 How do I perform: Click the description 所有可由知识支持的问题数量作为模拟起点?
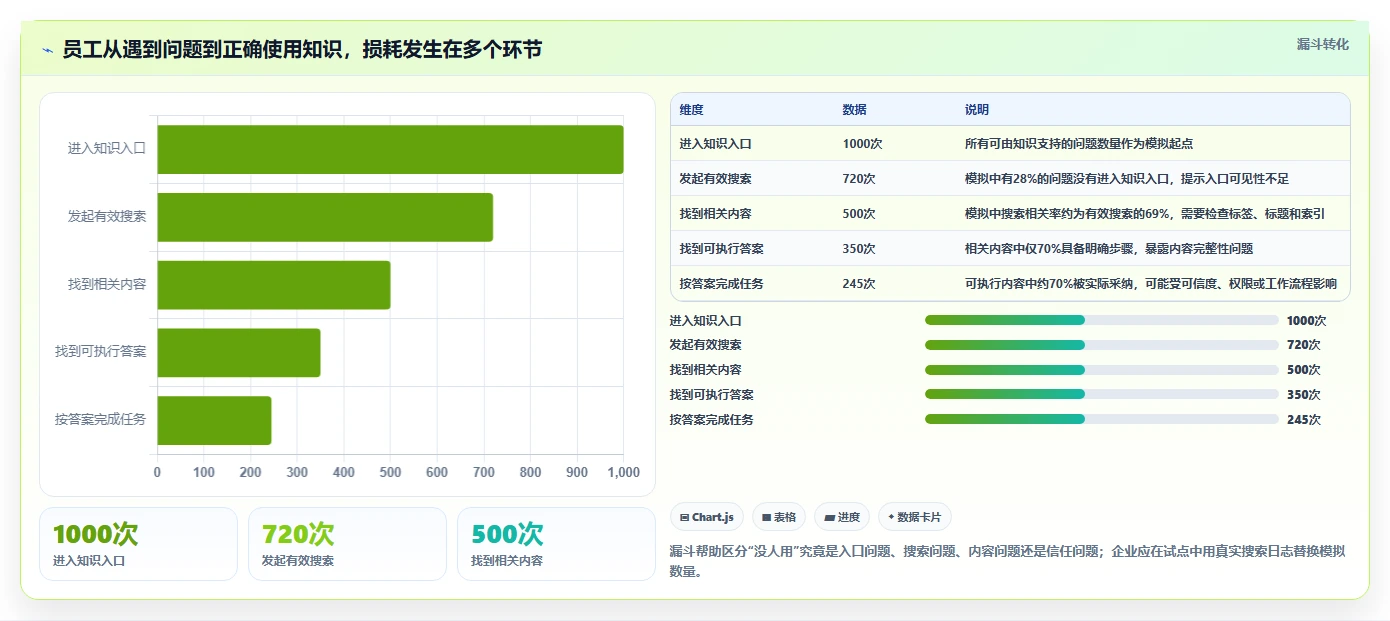click(1079, 144)
